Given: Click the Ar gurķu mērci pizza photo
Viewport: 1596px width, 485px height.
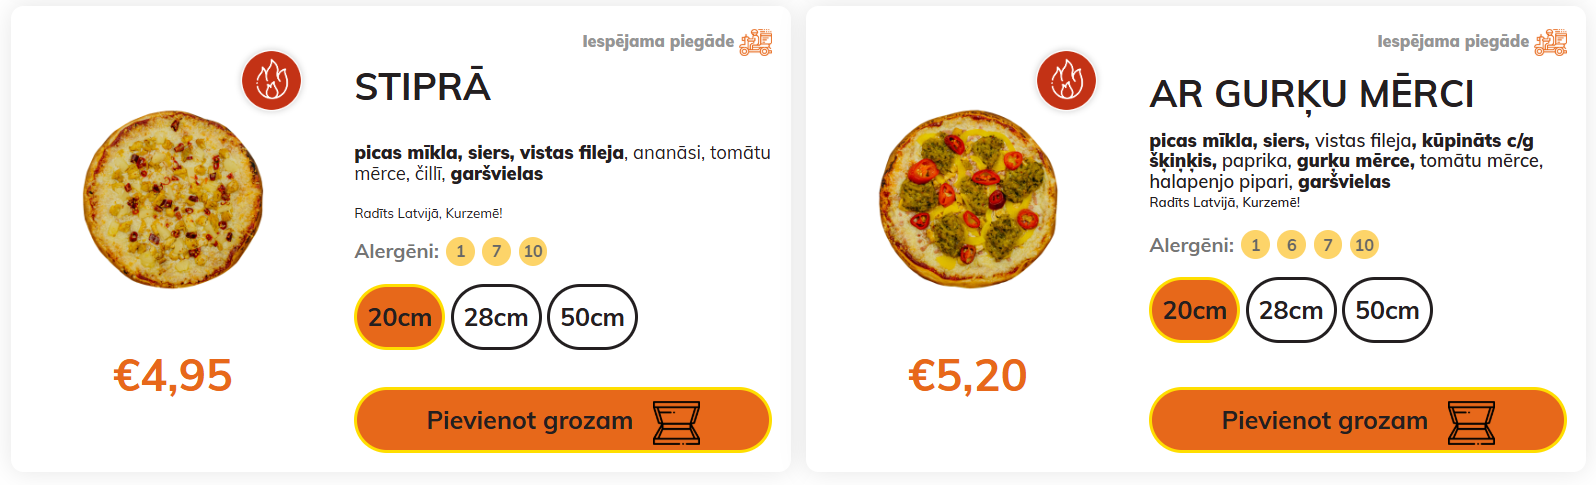Looking at the screenshot, I should 967,200.
